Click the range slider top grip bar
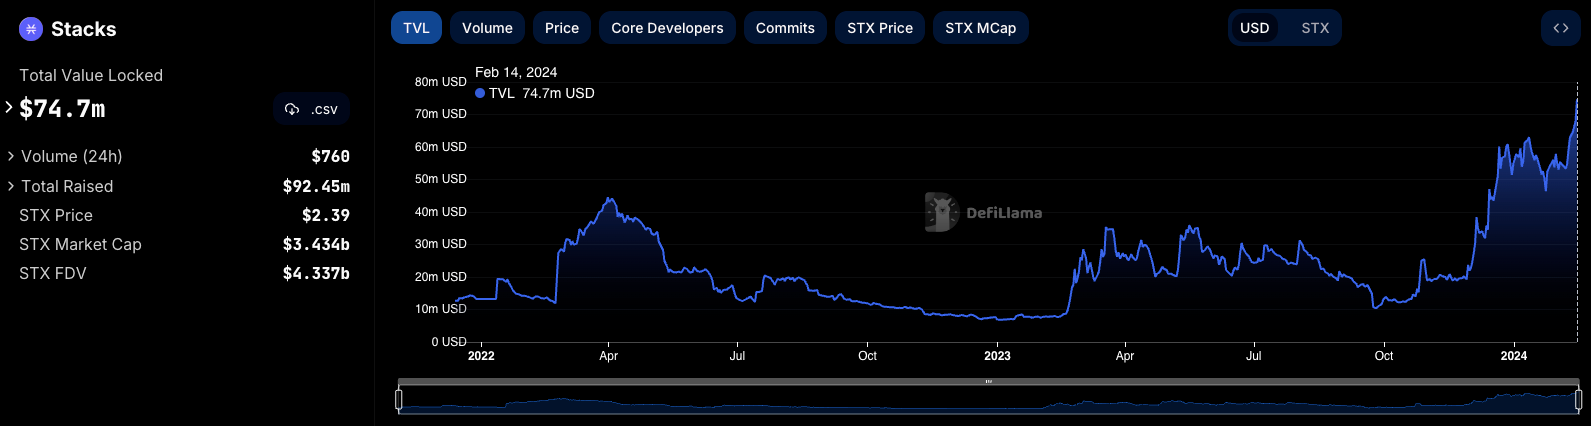Image resolution: width=1591 pixels, height=426 pixels. click(989, 382)
